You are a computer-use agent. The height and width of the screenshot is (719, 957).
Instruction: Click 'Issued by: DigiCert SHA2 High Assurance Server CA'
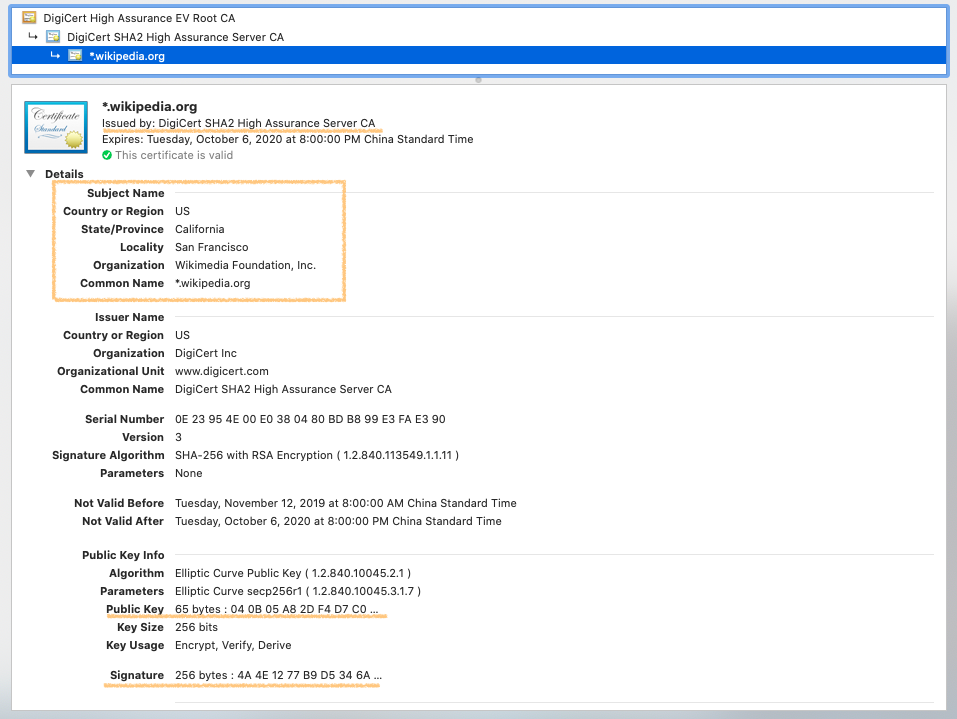point(239,123)
